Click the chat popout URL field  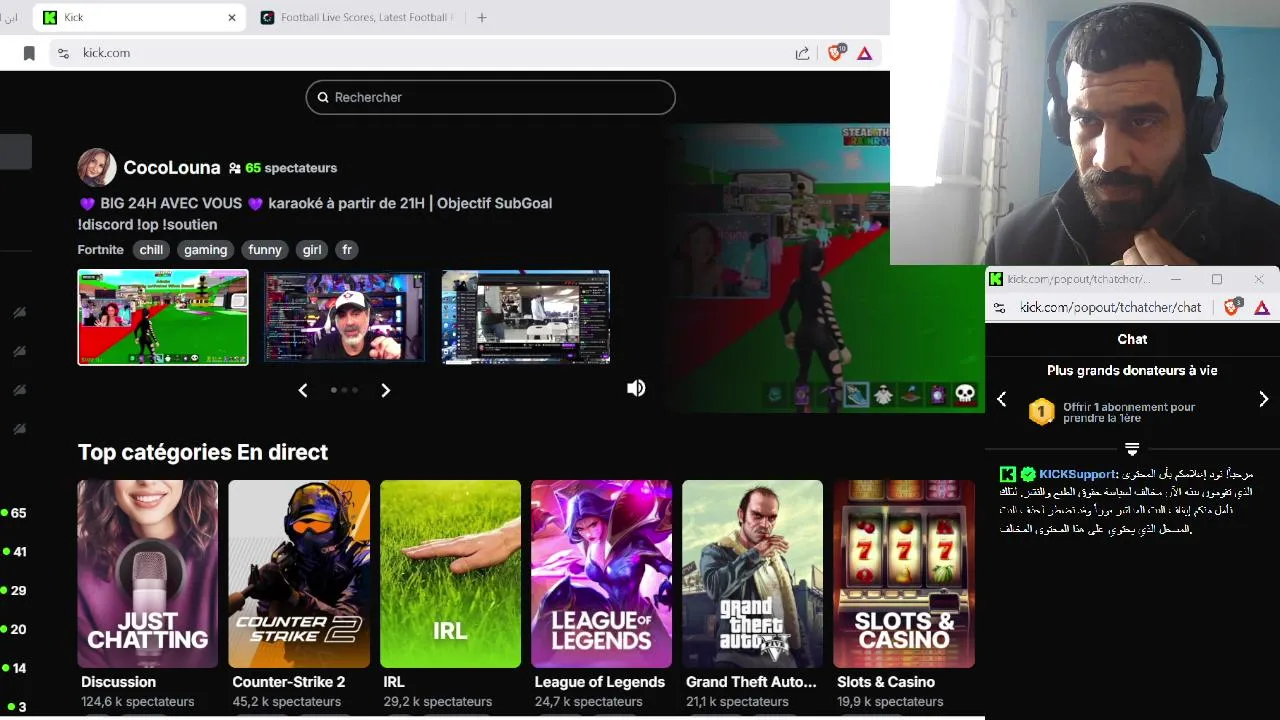pyautogui.click(x=1110, y=308)
